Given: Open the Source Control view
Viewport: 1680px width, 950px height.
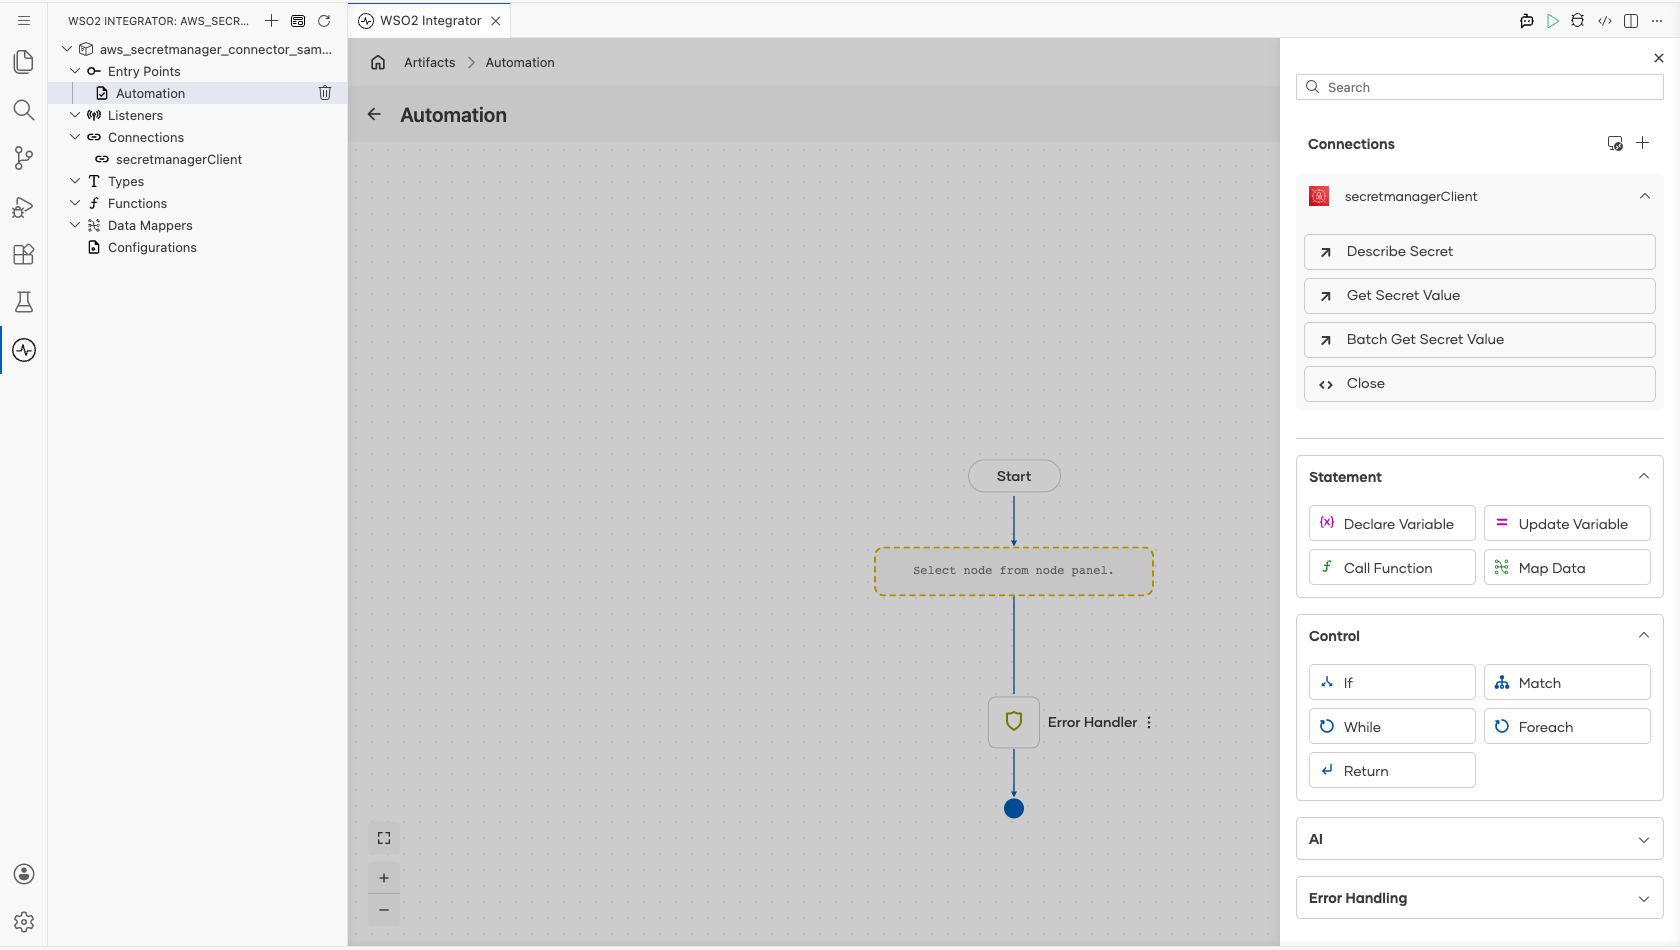Looking at the screenshot, I should pyautogui.click(x=24, y=158).
